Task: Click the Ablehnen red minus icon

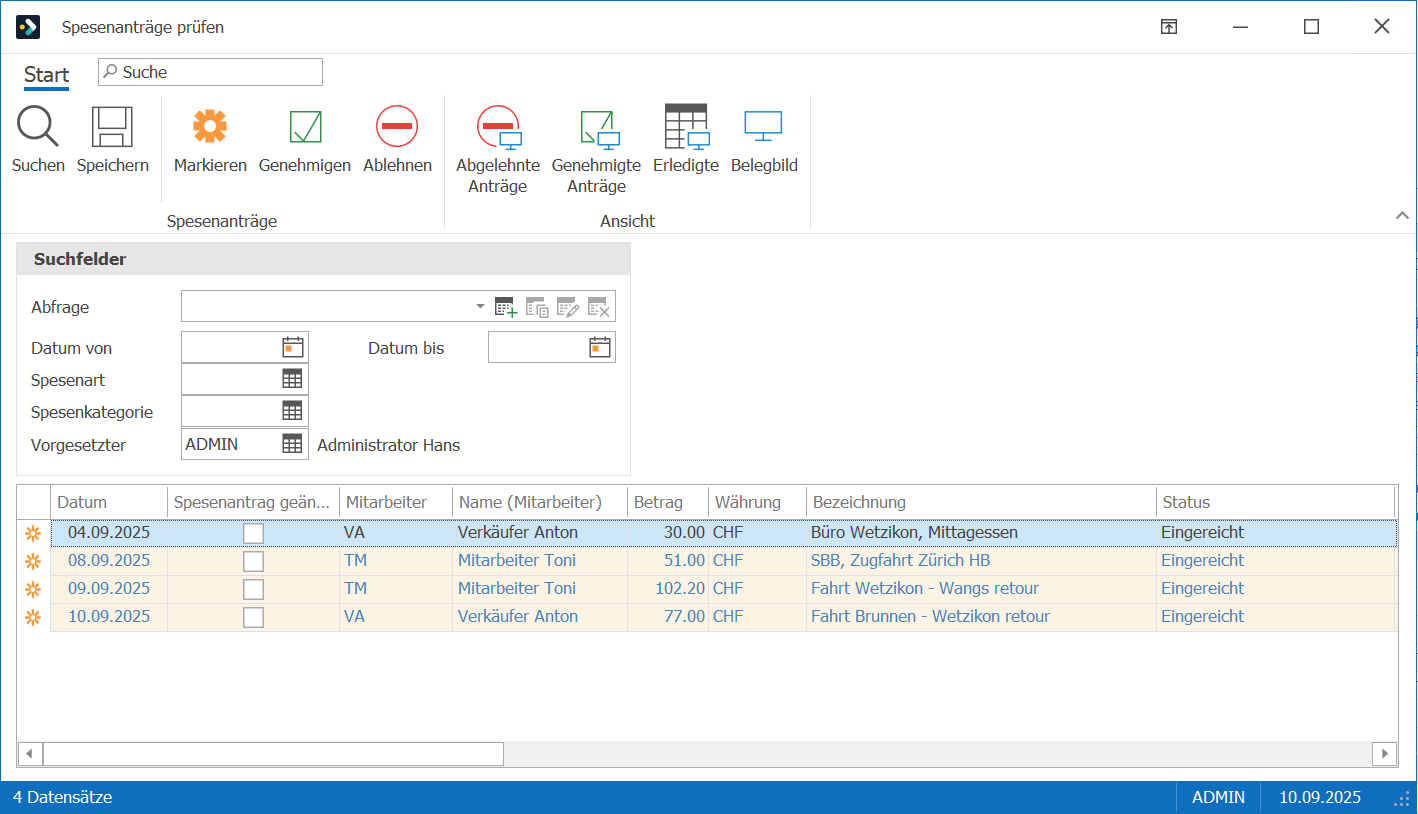Action: point(397,126)
